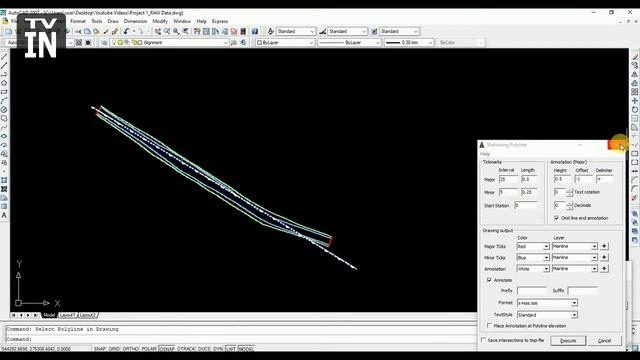Toggle SNAP mode in status bar
The width and height of the screenshot is (640, 360).
click(x=100, y=349)
